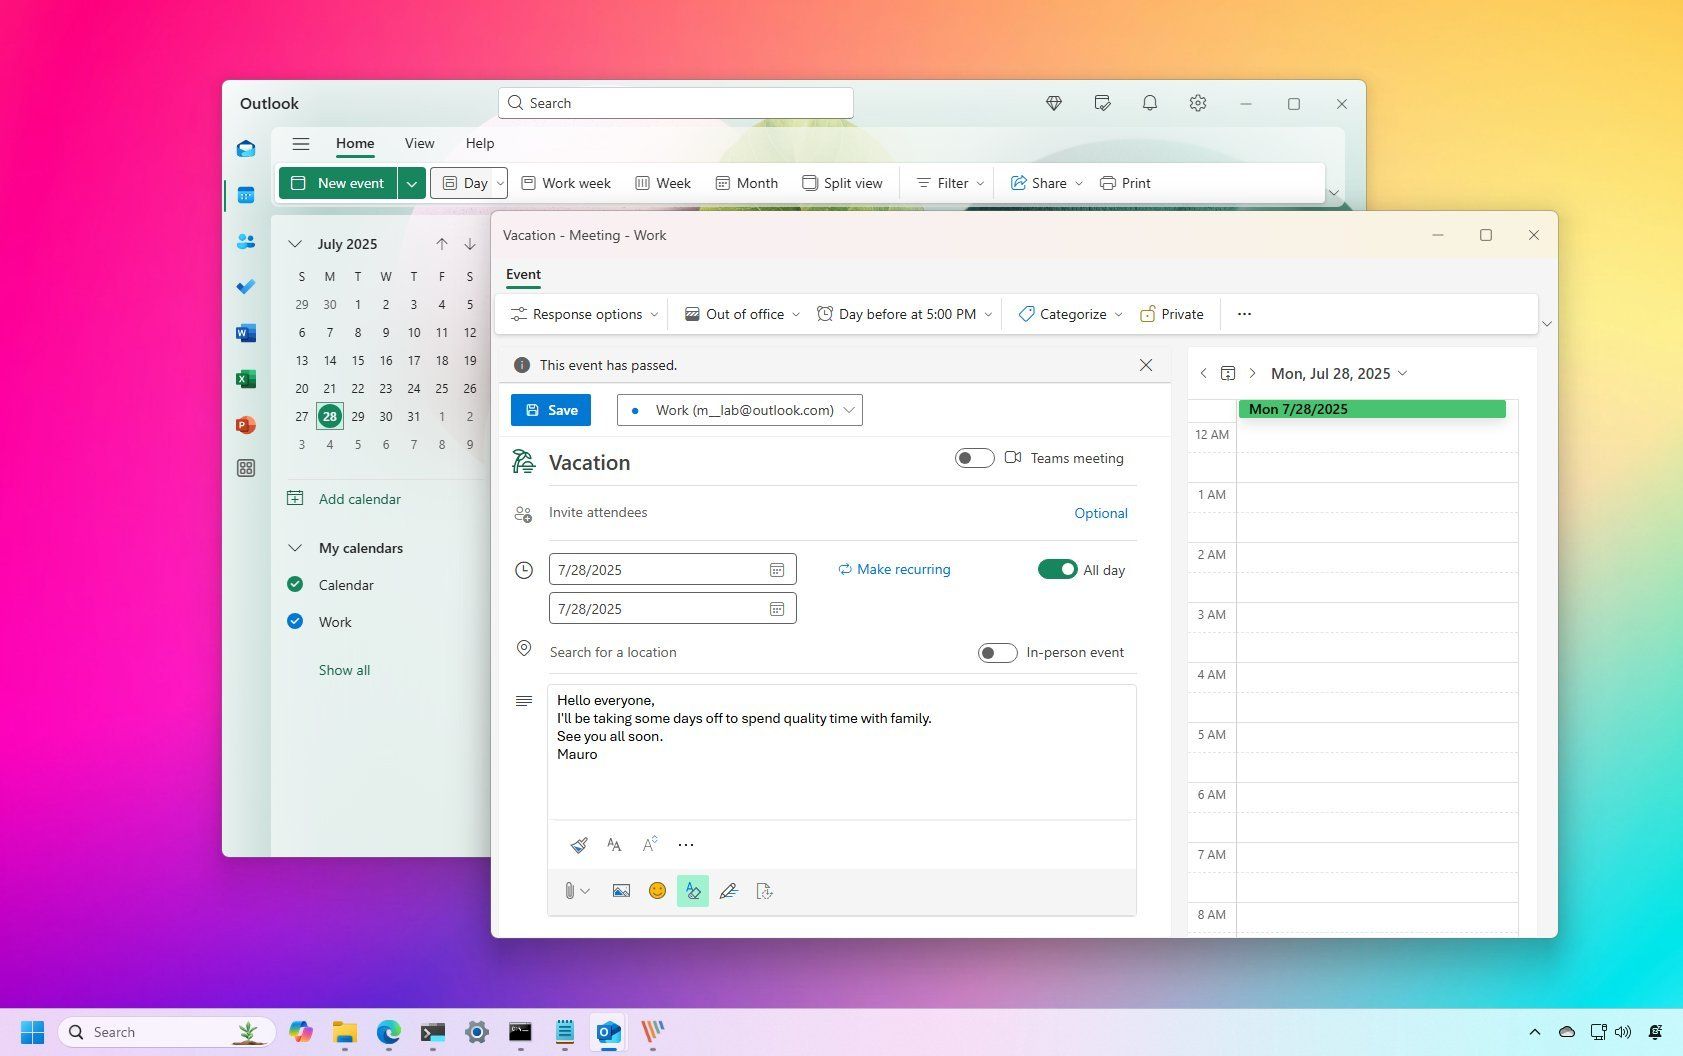Launch Word from the sidebar
1683x1056 pixels.
pos(246,333)
